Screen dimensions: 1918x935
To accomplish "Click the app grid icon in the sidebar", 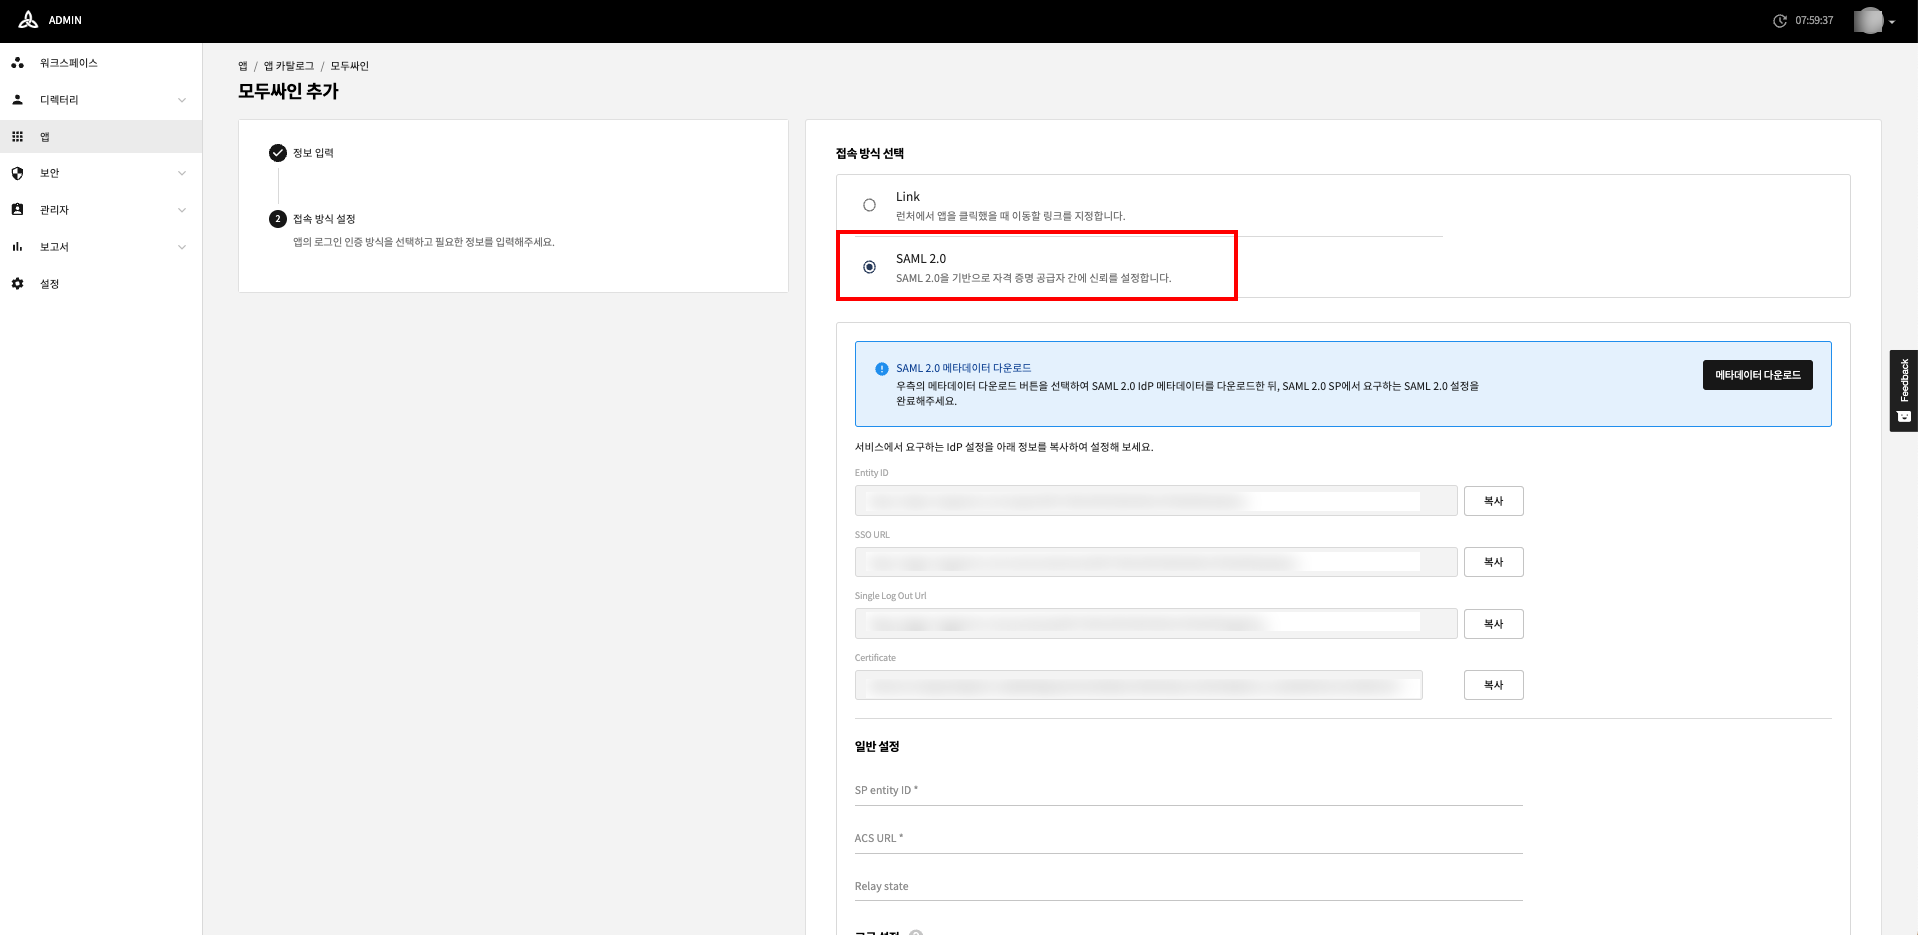I will click(x=17, y=137).
